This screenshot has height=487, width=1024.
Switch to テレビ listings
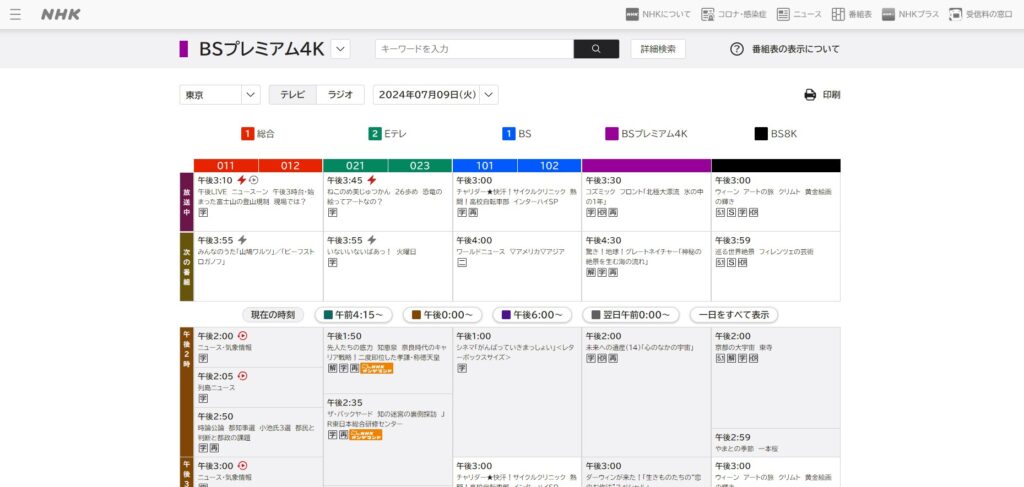[293, 95]
